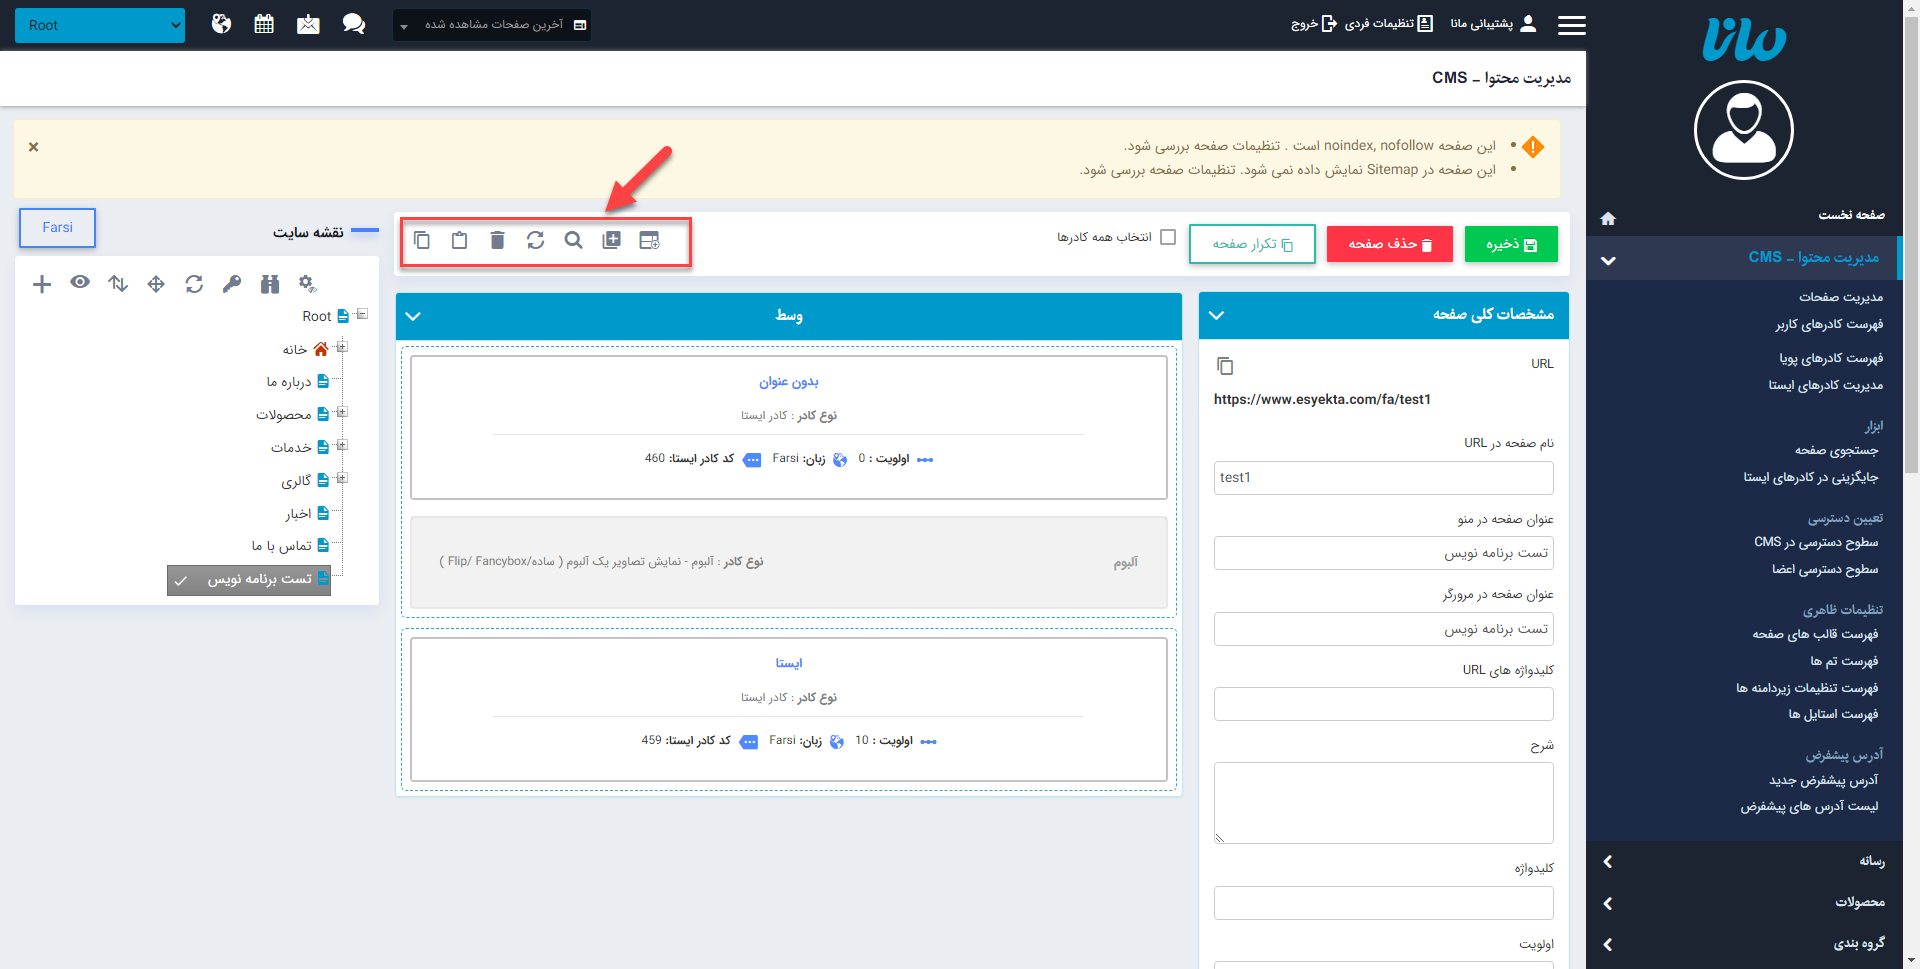
Task: Open page permissions with the key icon
Action: (x=232, y=284)
